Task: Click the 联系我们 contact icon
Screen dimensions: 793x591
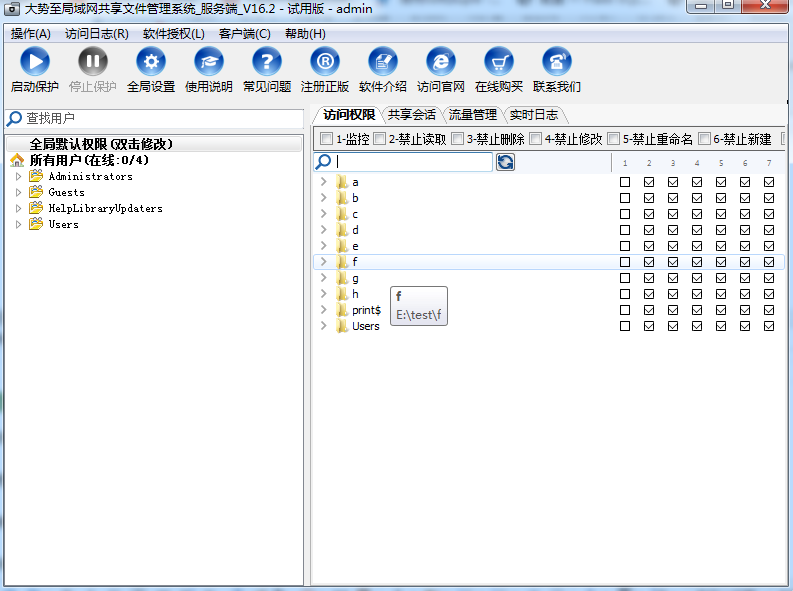Action: click(557, 62)
